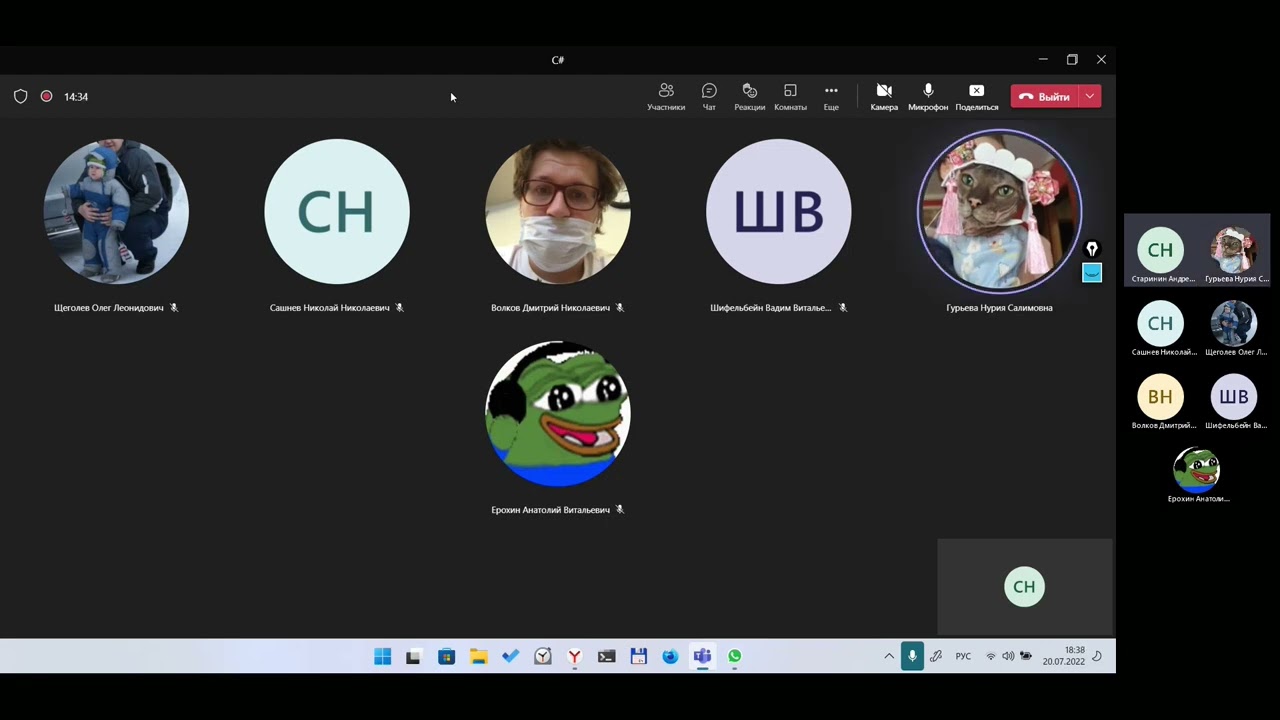Click the shield security icon
This screenshot has width=1280, height=720.
click(20, 97)
